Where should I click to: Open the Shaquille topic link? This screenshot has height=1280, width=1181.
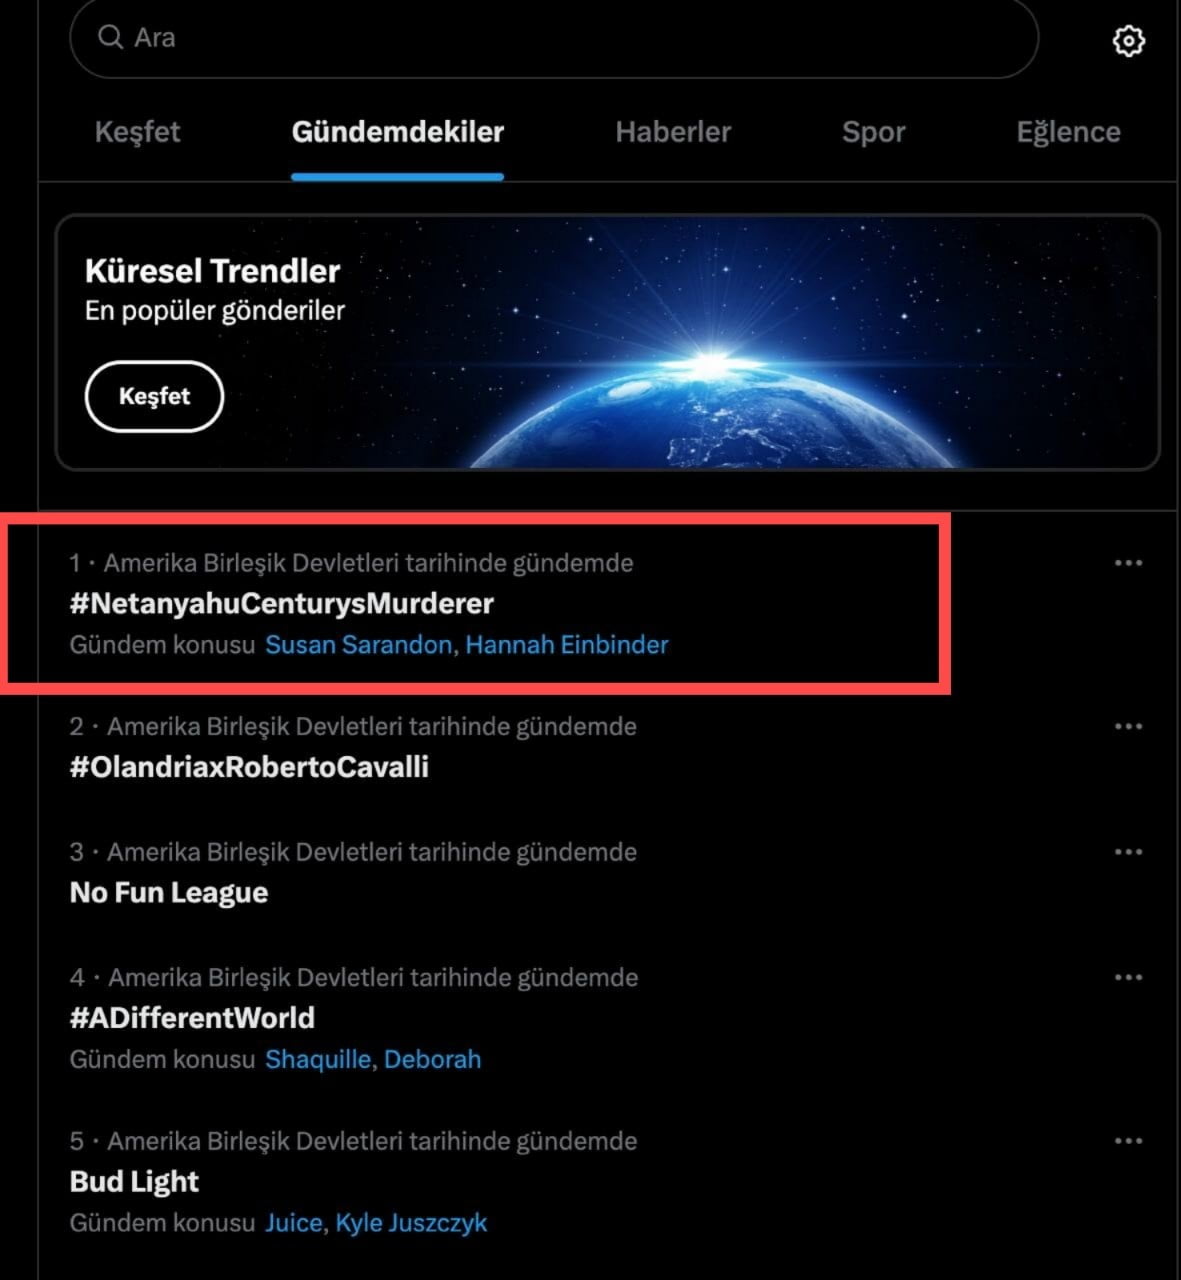tap(318, 1060)
